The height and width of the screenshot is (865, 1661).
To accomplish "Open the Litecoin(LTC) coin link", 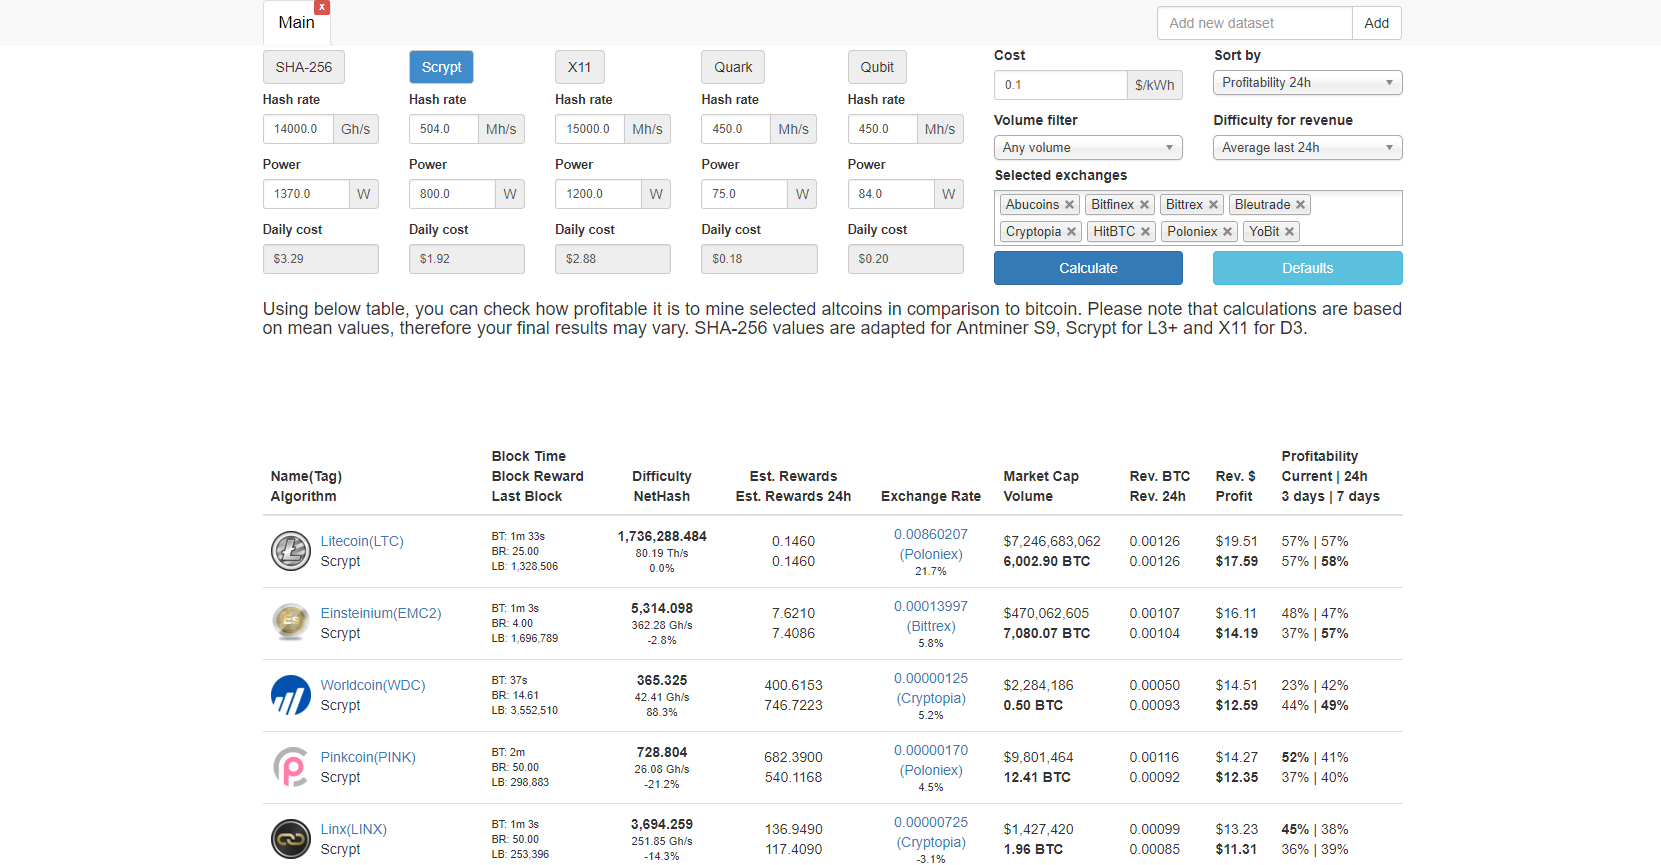I will (x=362, y=541).
